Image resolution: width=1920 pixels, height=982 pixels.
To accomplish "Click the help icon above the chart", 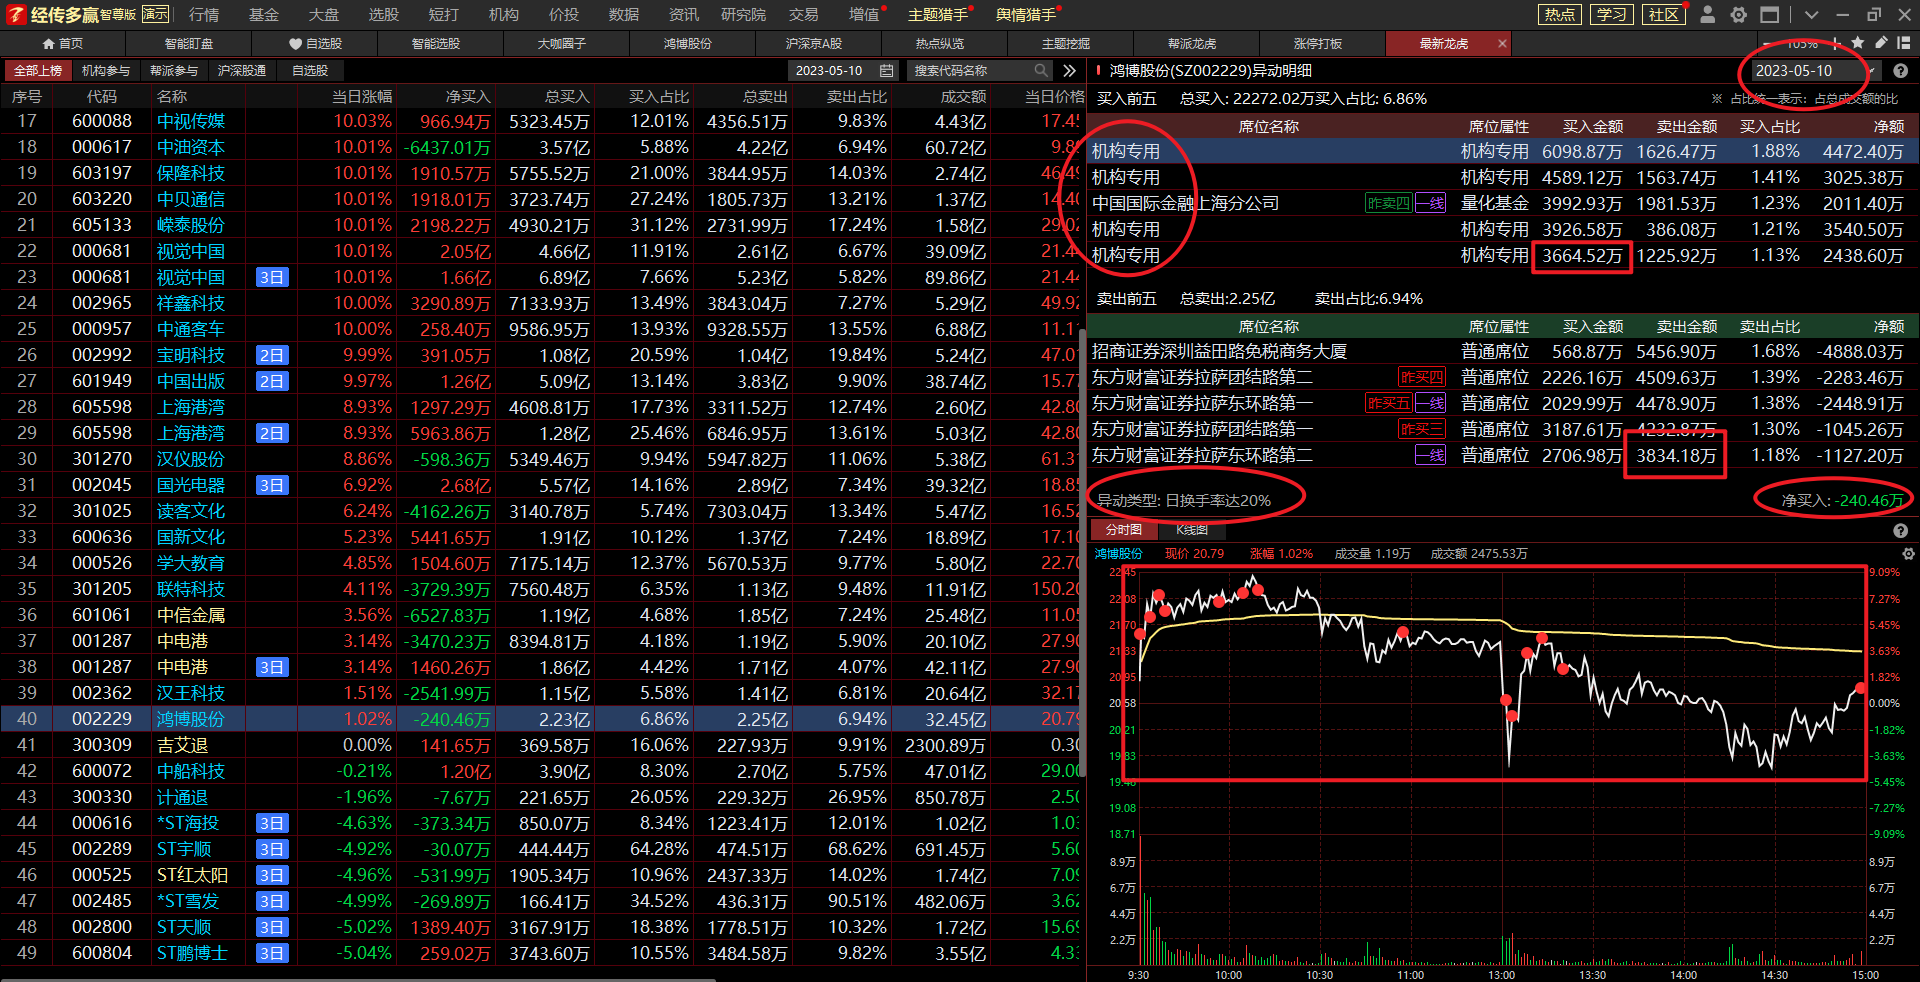I will (x=1900, y=531).
